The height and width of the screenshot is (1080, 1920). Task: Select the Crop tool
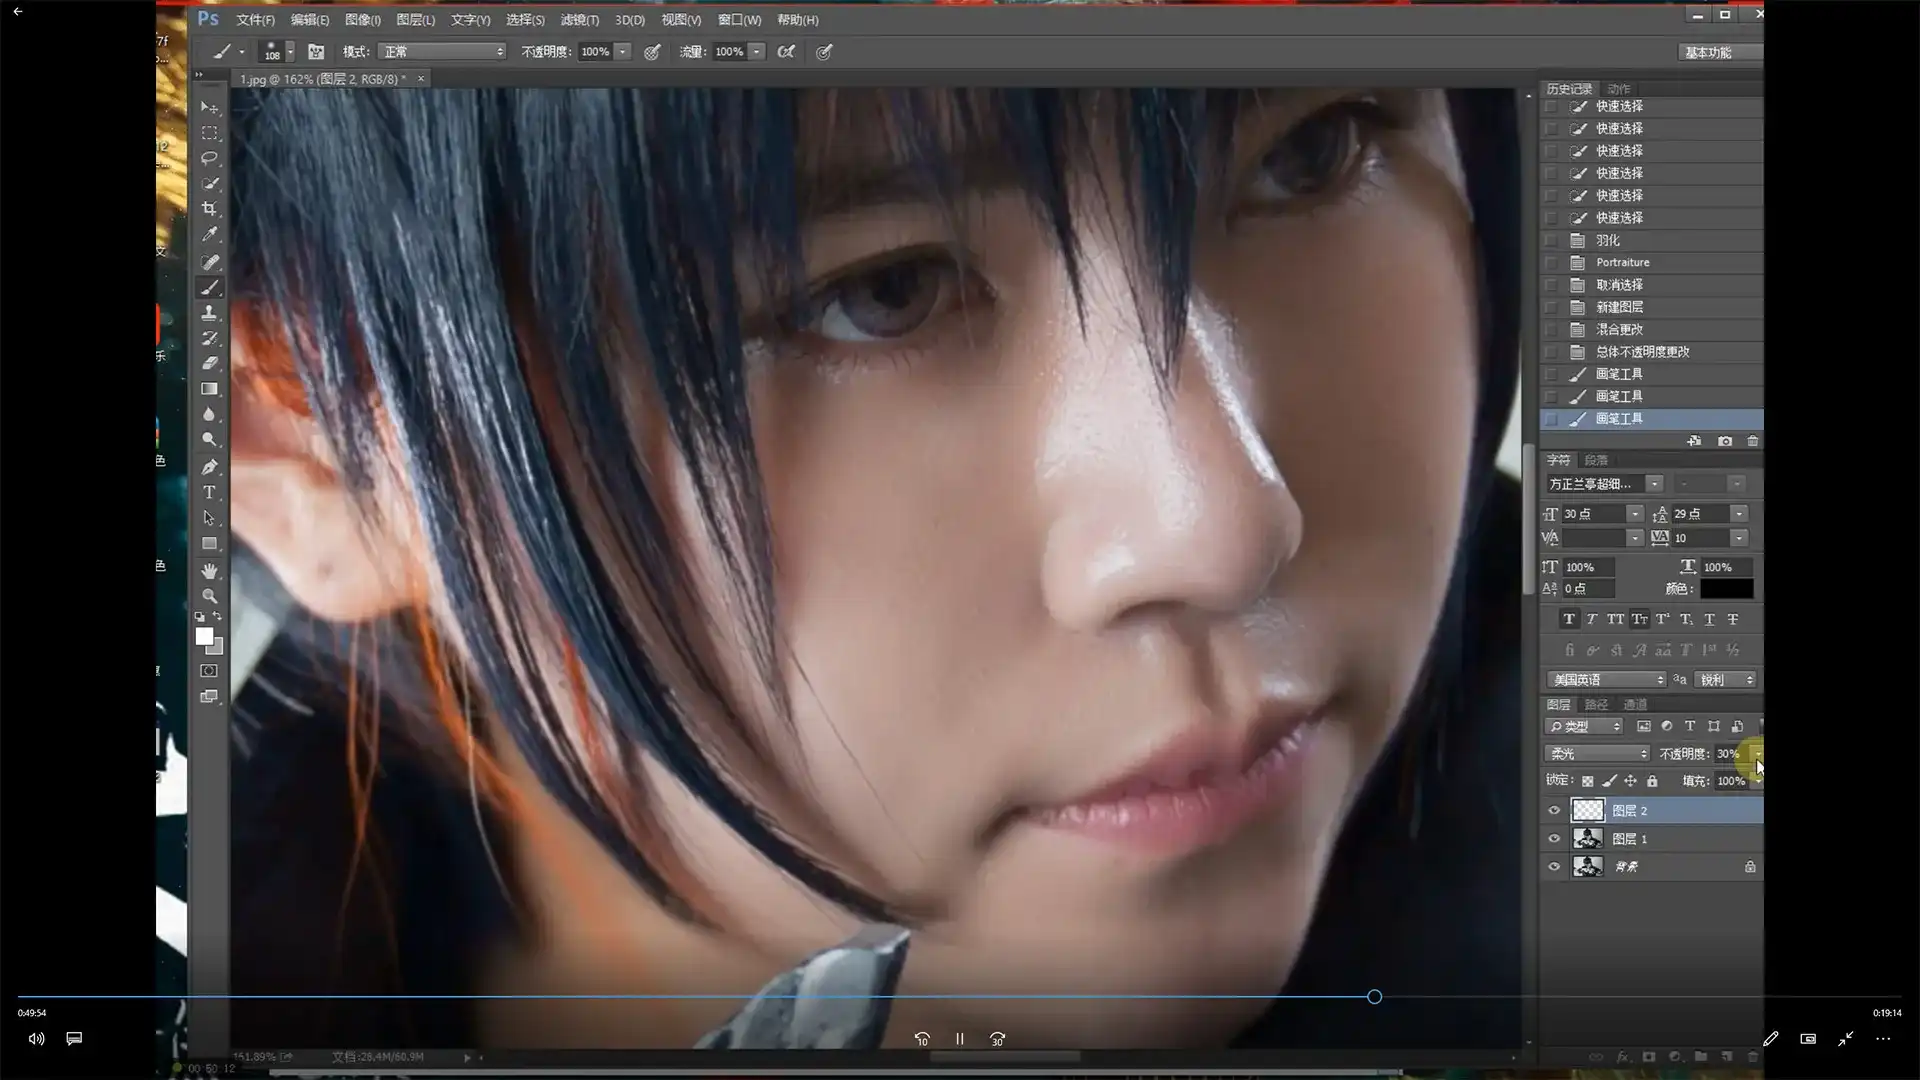coord(209,209)
